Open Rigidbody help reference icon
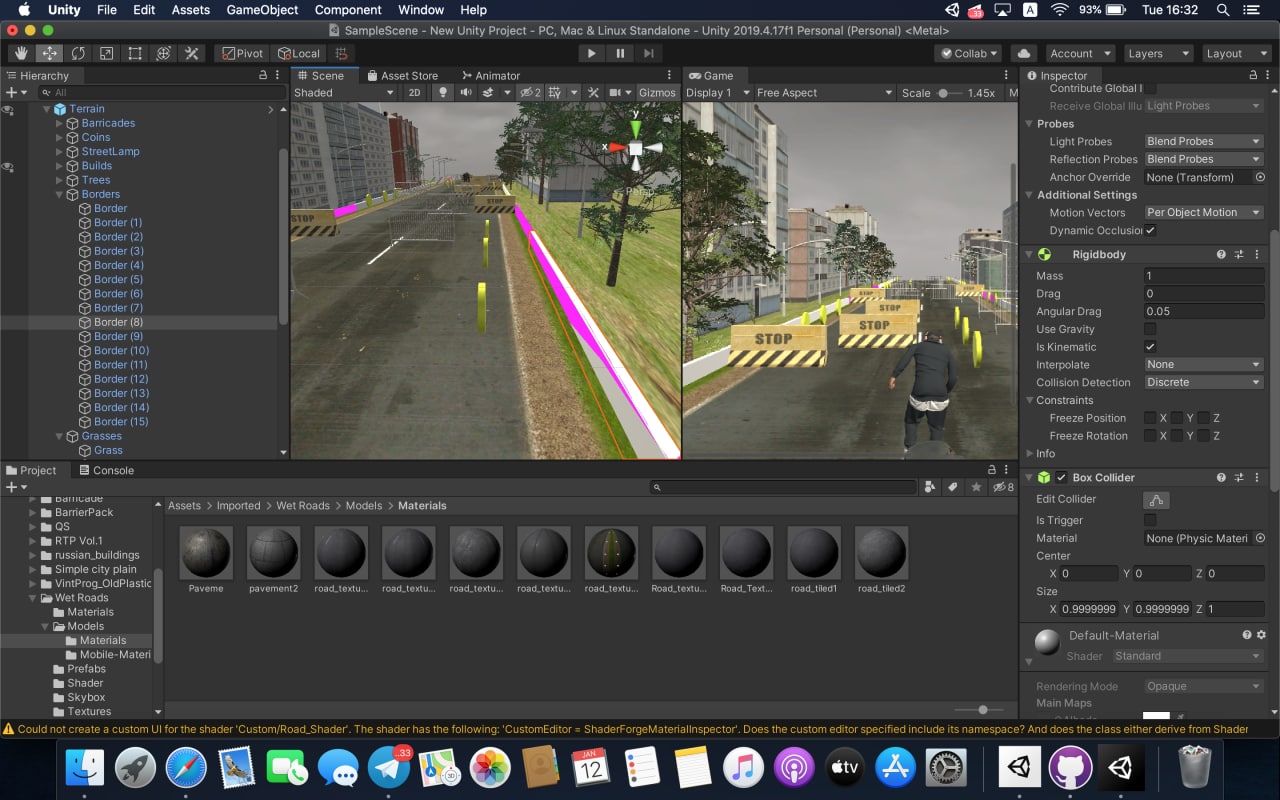This screenshot has height=800, width=1280. tap(1221, 255)
